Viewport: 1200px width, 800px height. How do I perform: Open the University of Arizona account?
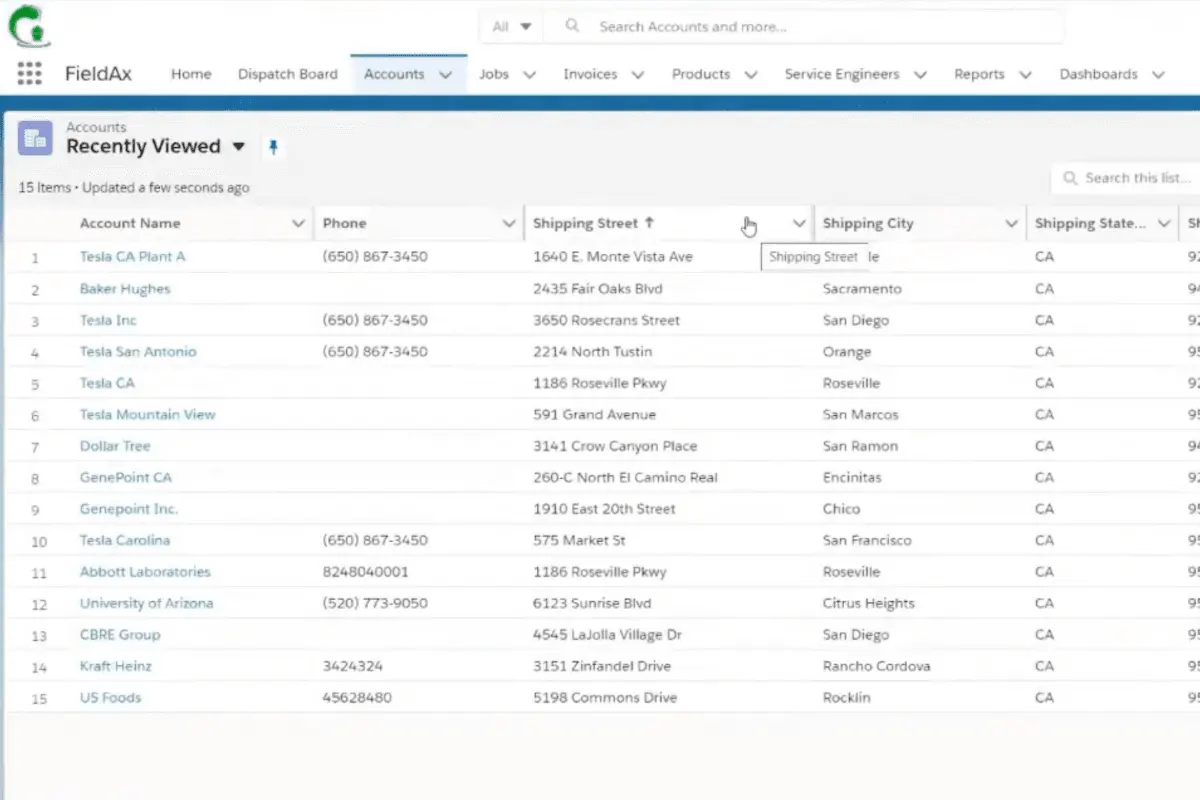[x=146, y=603]
